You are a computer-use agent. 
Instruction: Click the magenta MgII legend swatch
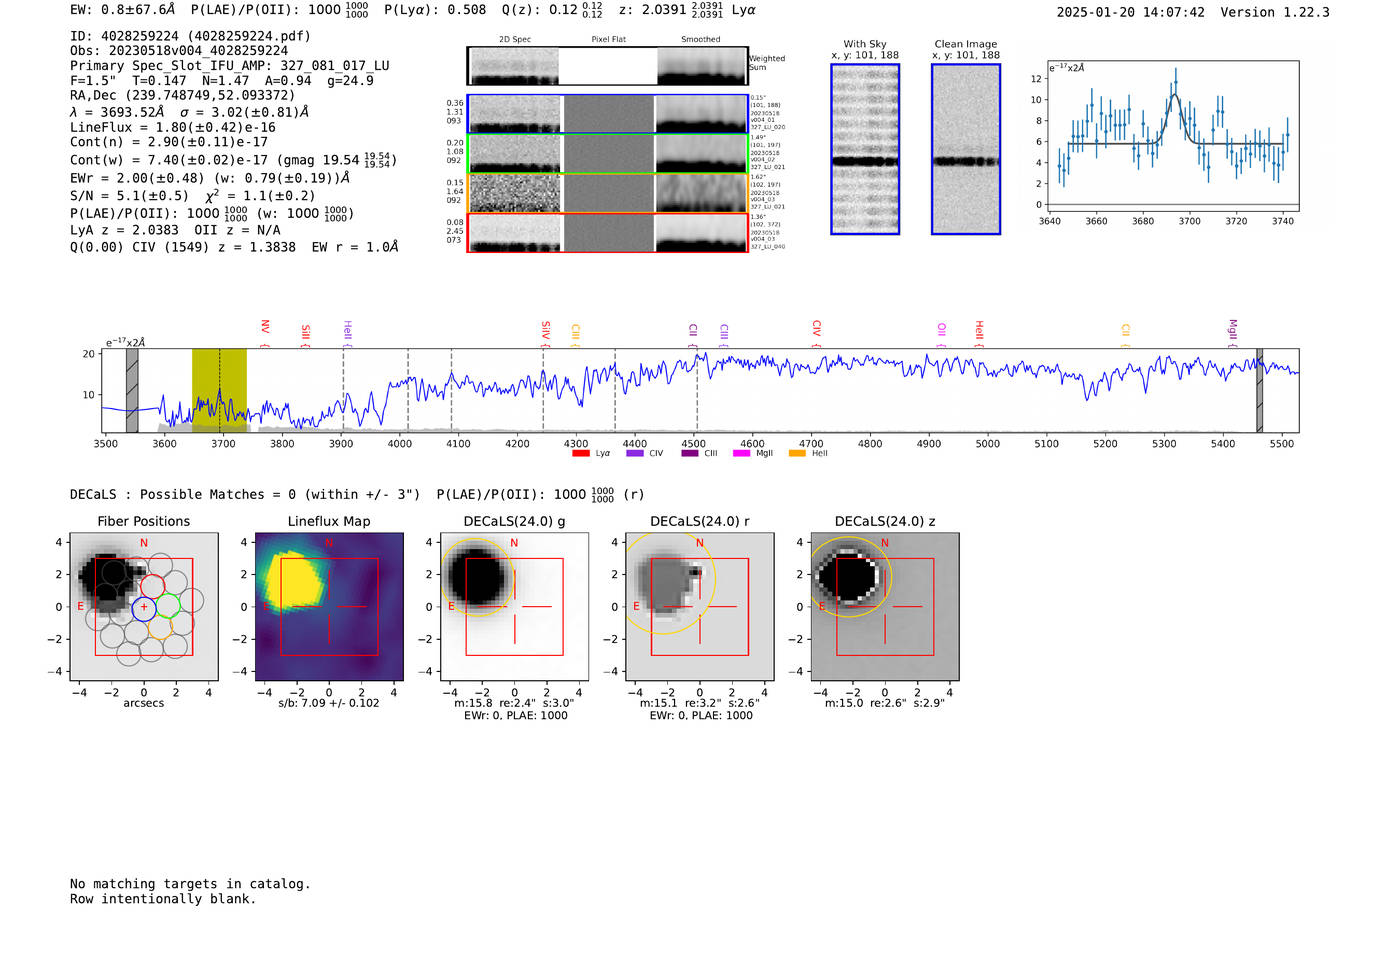tap(741, 454)
